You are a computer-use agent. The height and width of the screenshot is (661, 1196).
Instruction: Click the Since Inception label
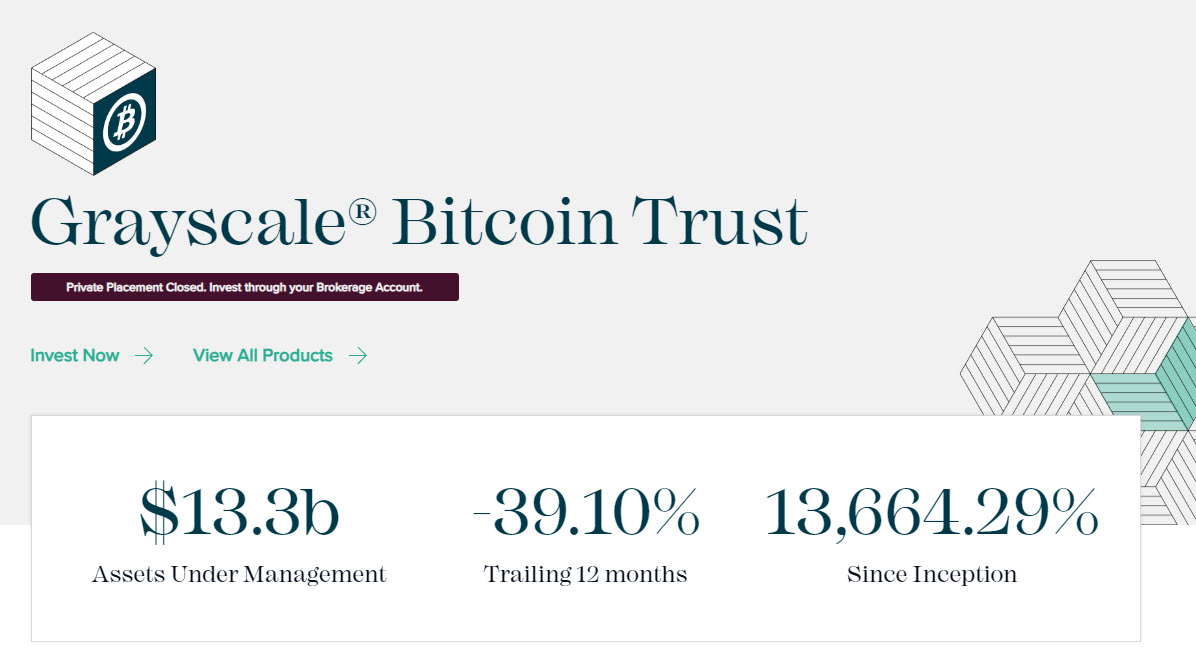(932, 574)
